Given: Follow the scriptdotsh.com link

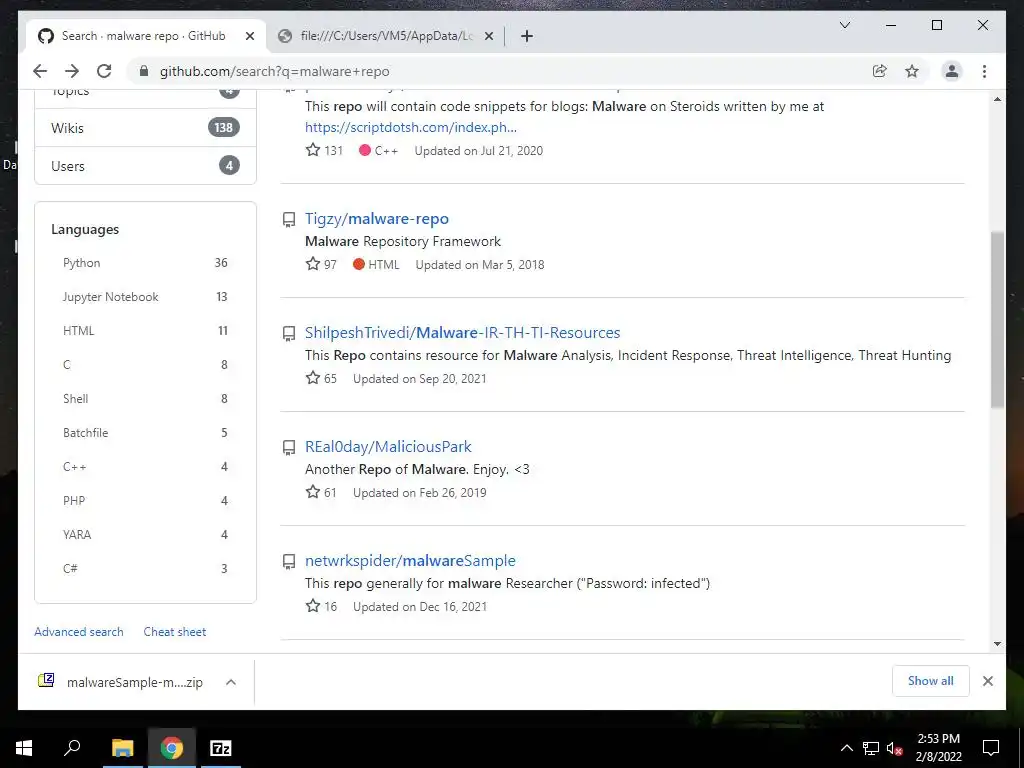Looking at the screenshot, I should click(411, 127).
